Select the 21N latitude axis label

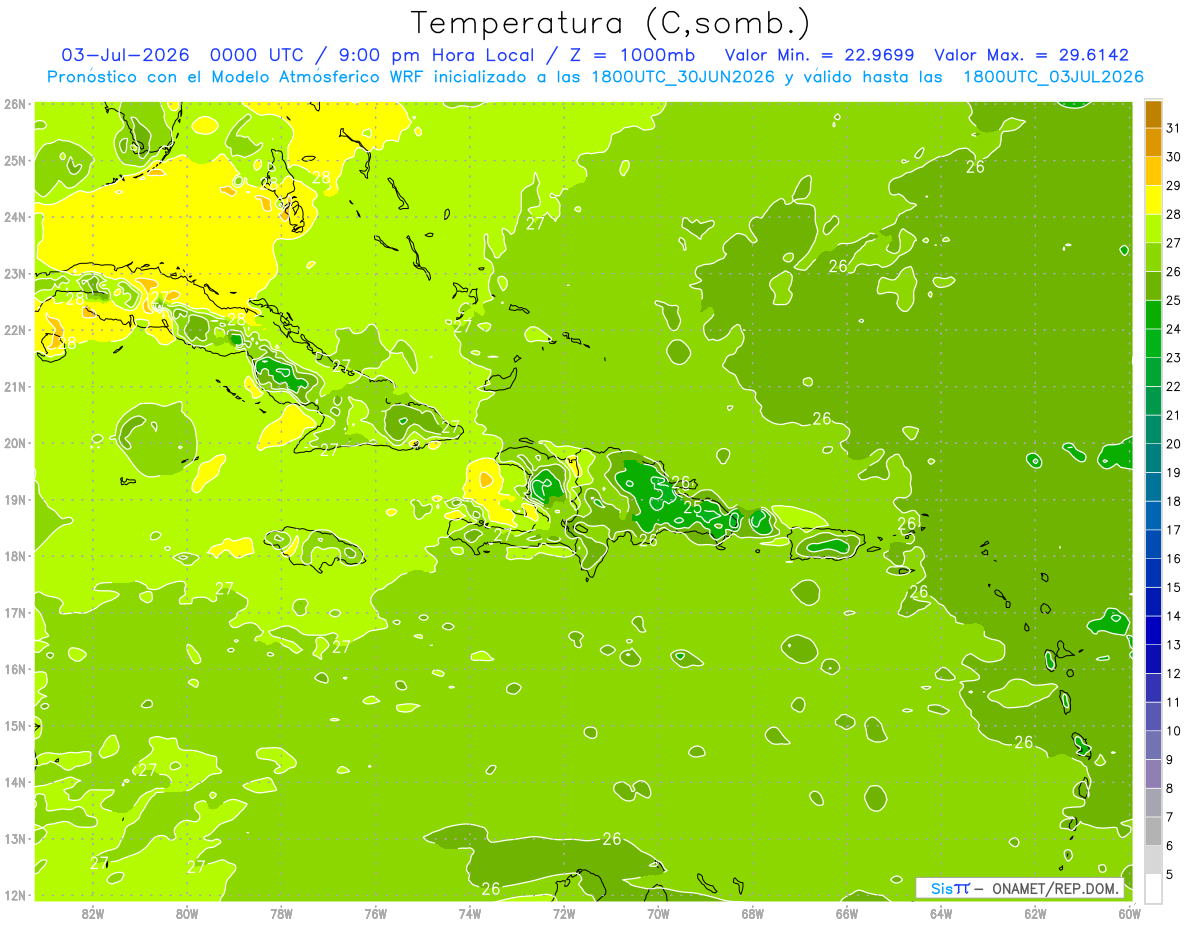15,386
